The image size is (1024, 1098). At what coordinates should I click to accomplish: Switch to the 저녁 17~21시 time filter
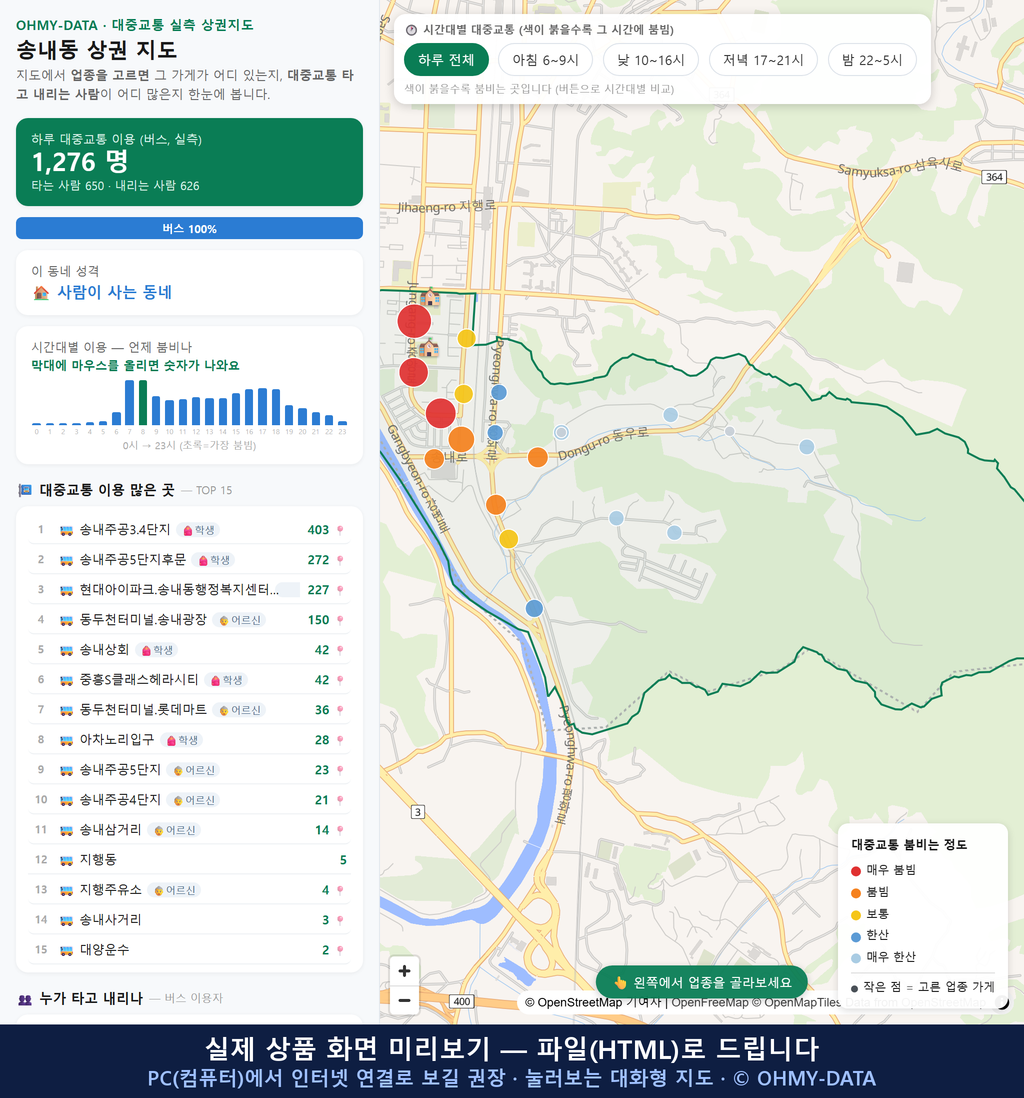tap(763, 60)
